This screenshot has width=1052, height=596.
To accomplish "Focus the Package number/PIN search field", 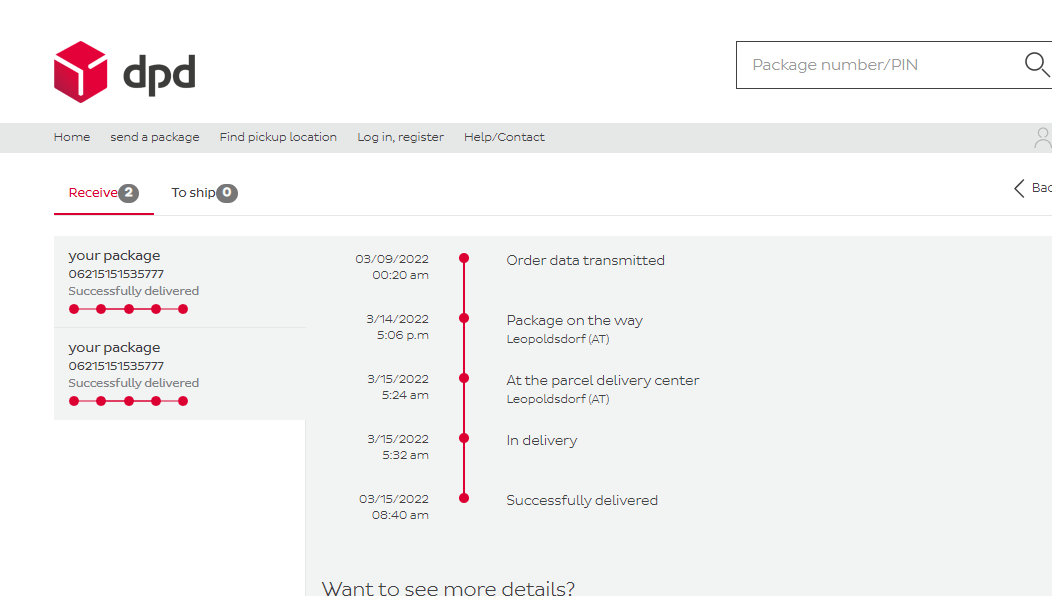I will pos(880,65).
